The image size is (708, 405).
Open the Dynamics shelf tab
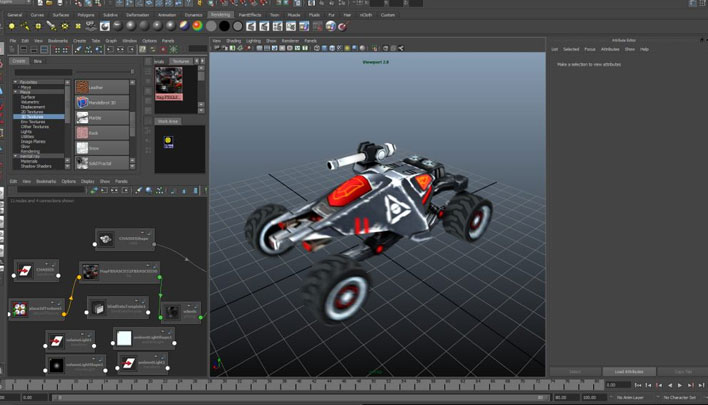pos(193,15)
